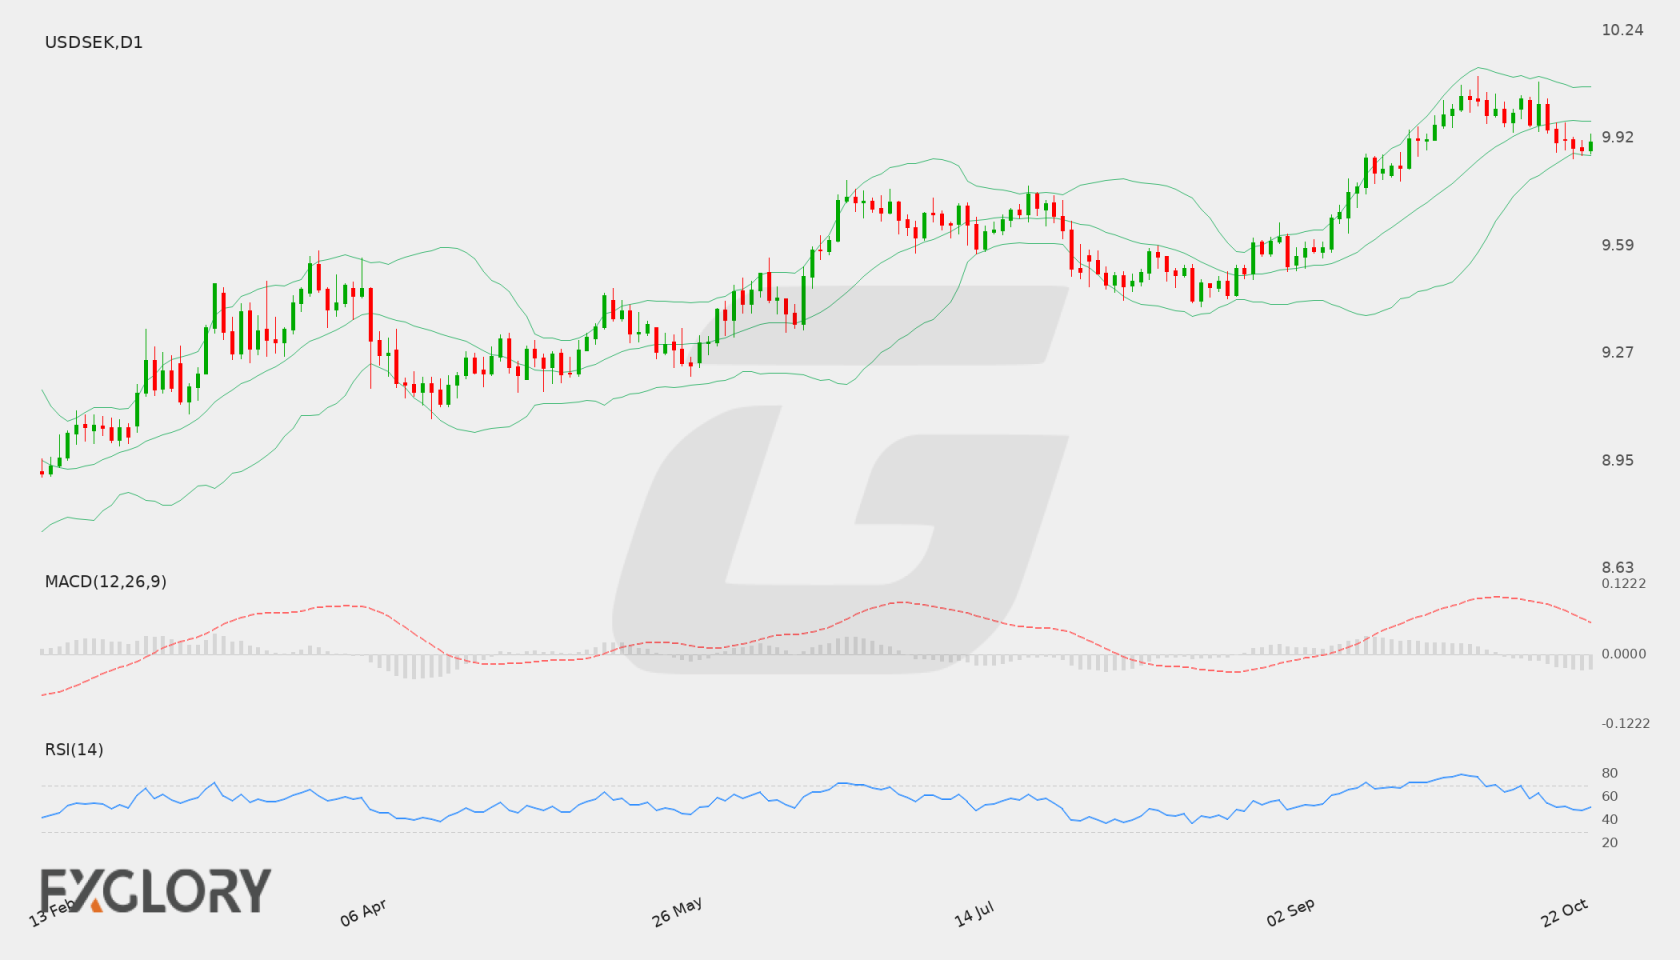
Task: Click the 14 Jul date label
Action: pos(974,914)
